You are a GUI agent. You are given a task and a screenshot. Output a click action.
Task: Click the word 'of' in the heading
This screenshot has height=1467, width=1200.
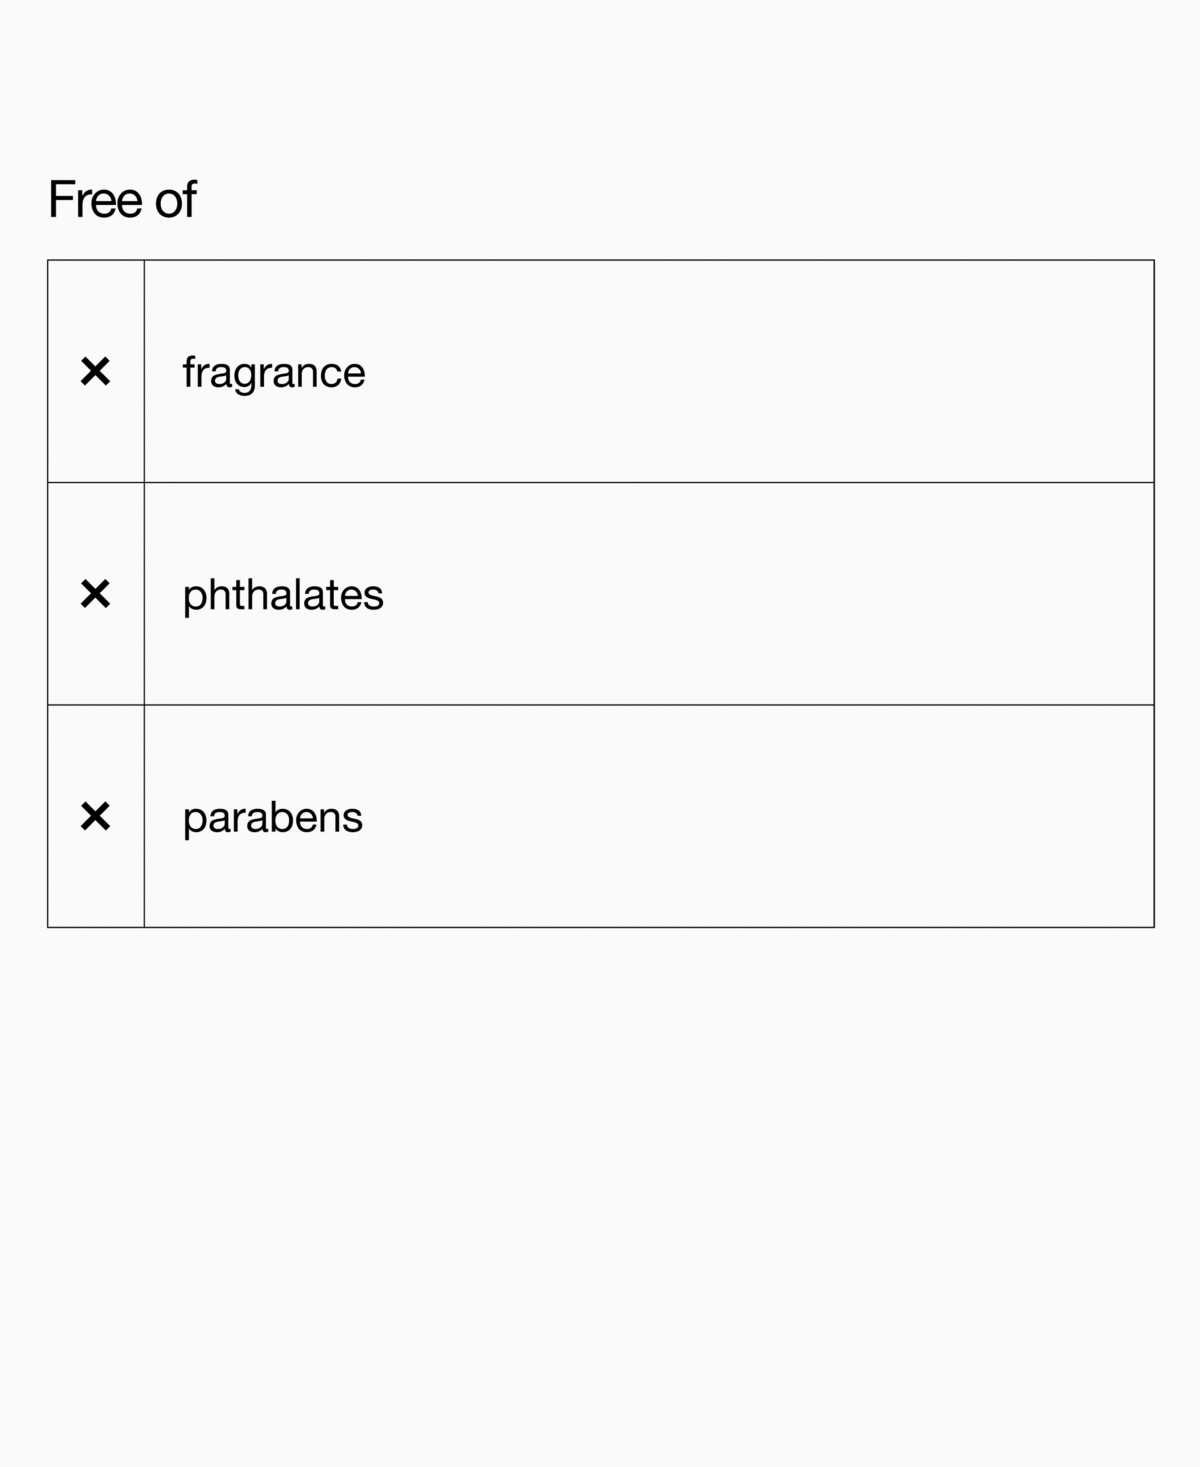[x=175, y=199]
